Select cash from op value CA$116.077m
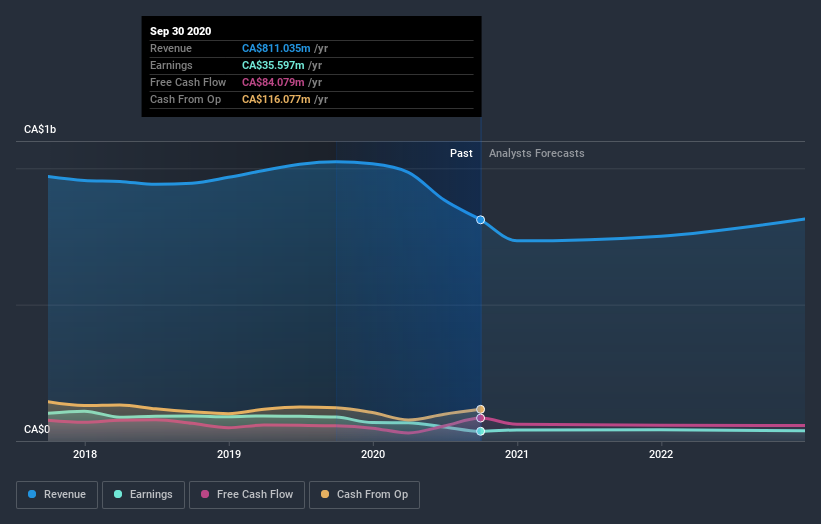Screen dimensions: 821x524 click(x=276, y=99)
